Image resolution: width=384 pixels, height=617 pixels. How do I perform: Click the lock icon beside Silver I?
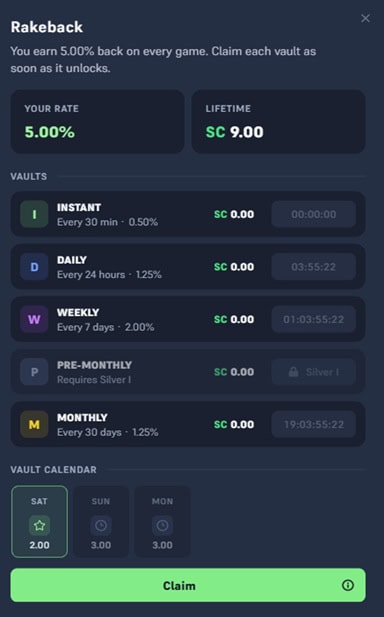pos(294,372)
